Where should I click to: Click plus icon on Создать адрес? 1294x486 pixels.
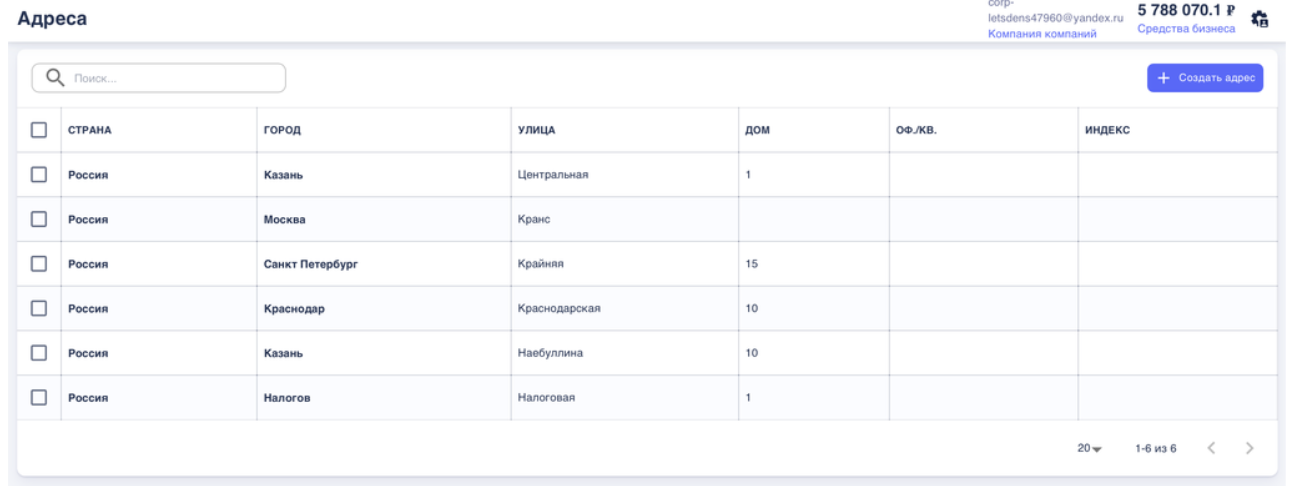click(x=1163, y=78)
